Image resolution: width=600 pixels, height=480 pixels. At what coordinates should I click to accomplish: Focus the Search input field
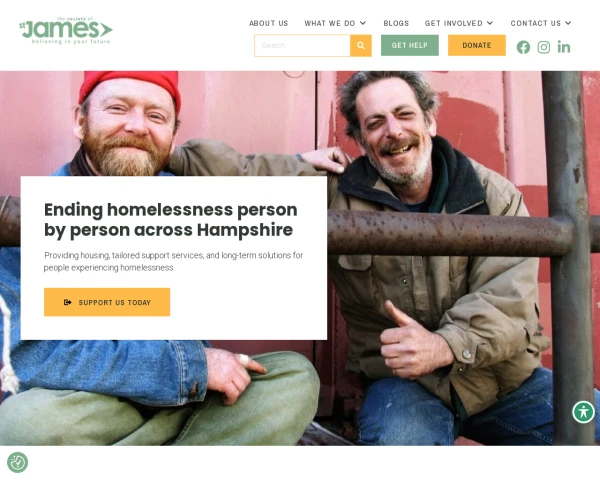pyautogui.click(x=302, y=46)
